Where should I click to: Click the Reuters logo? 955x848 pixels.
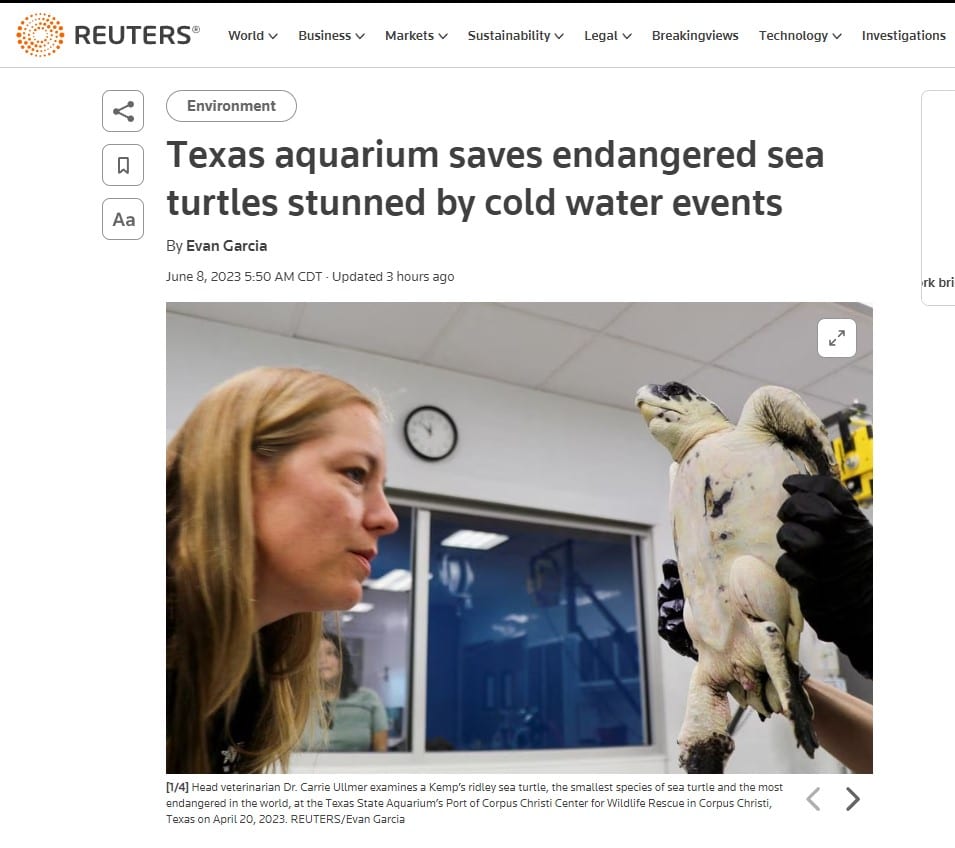tap(108, 35)
